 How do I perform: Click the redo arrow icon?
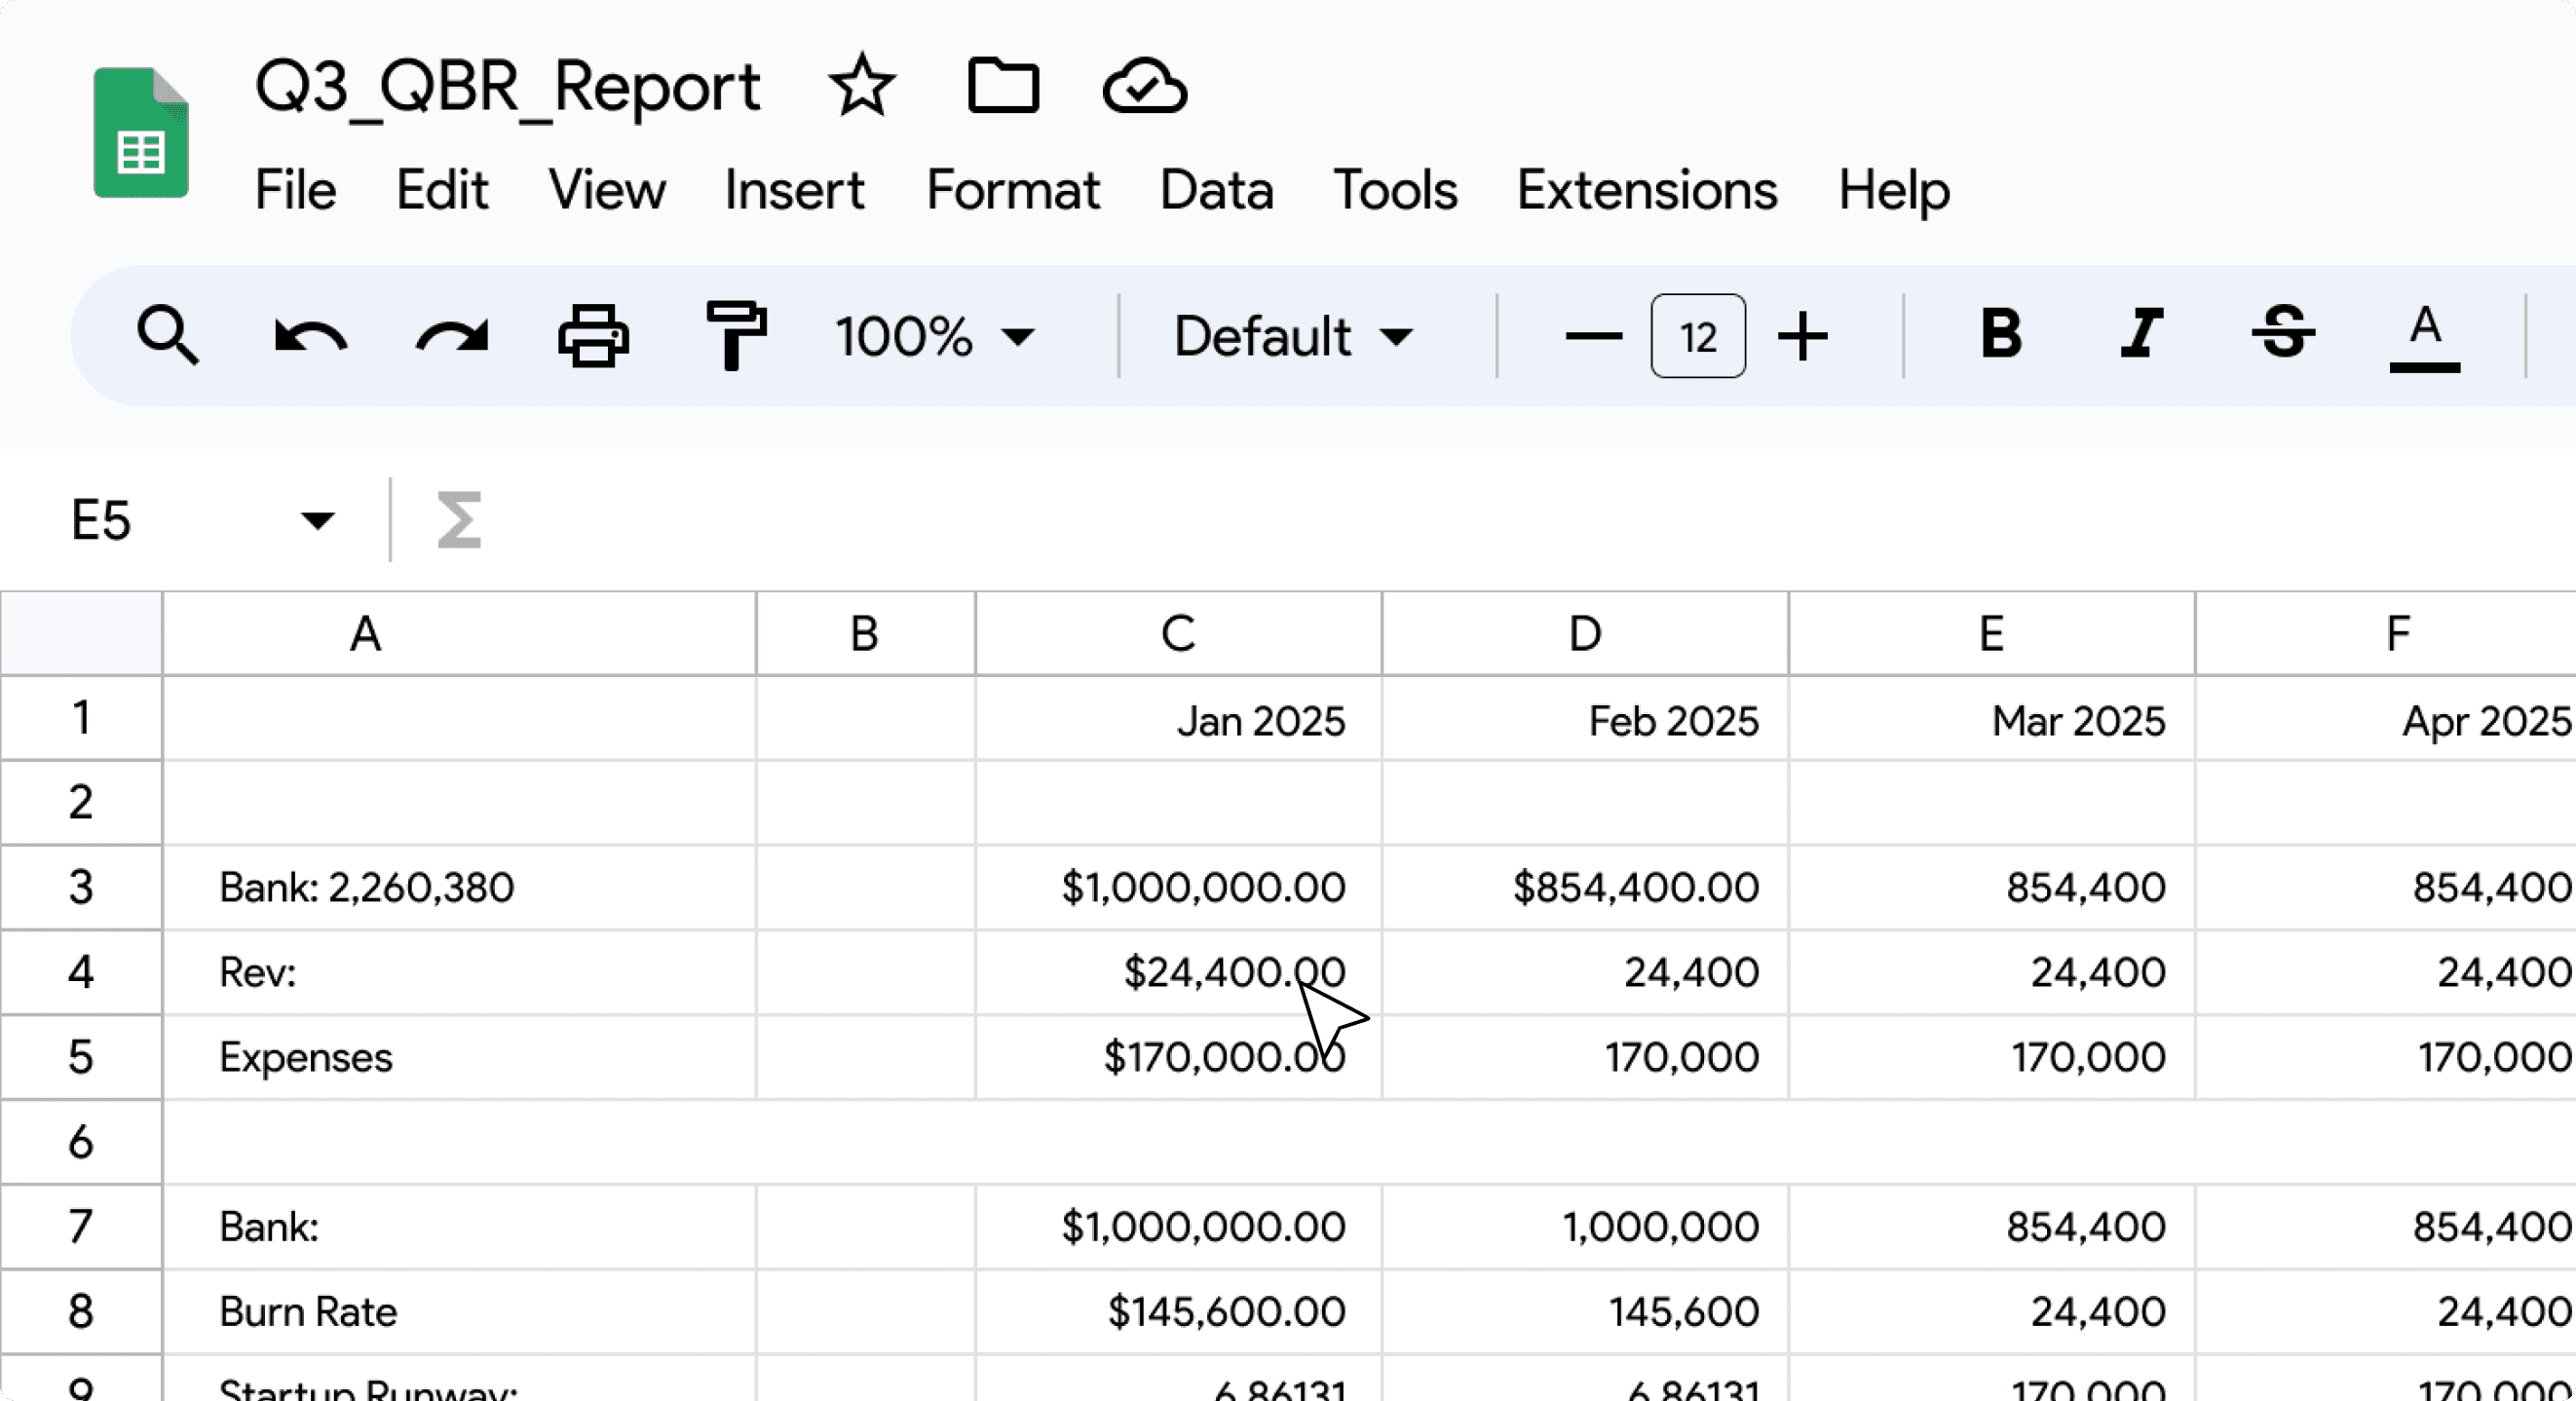[451, 336]
